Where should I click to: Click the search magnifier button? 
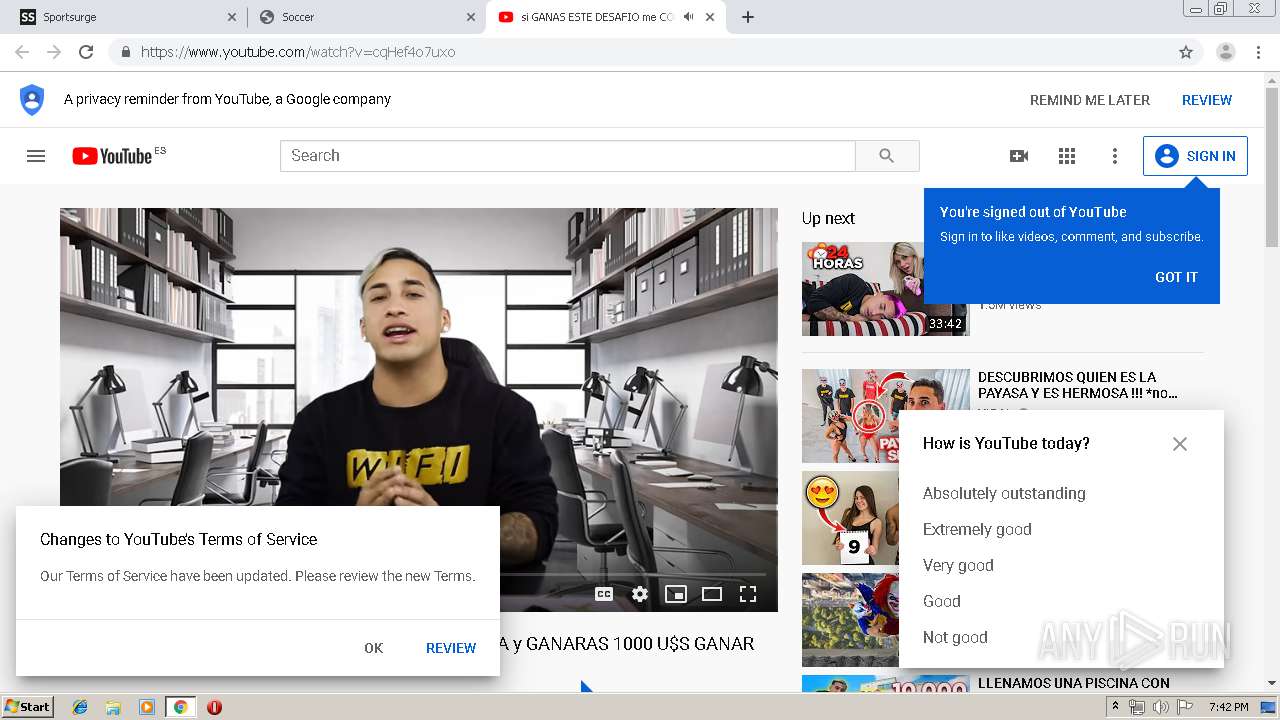pos(887,156)
